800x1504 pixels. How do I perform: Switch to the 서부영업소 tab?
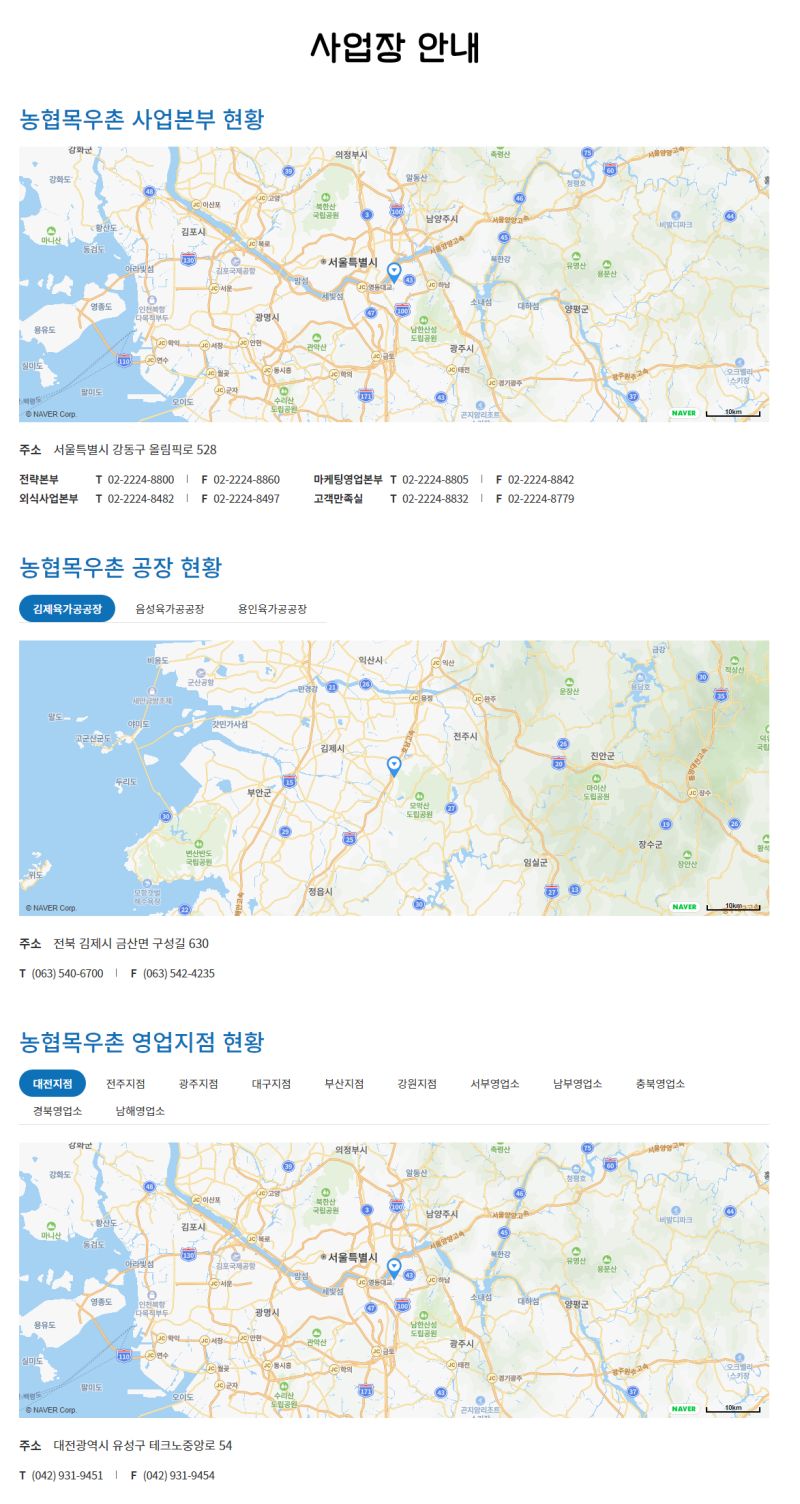point(495,1083)
